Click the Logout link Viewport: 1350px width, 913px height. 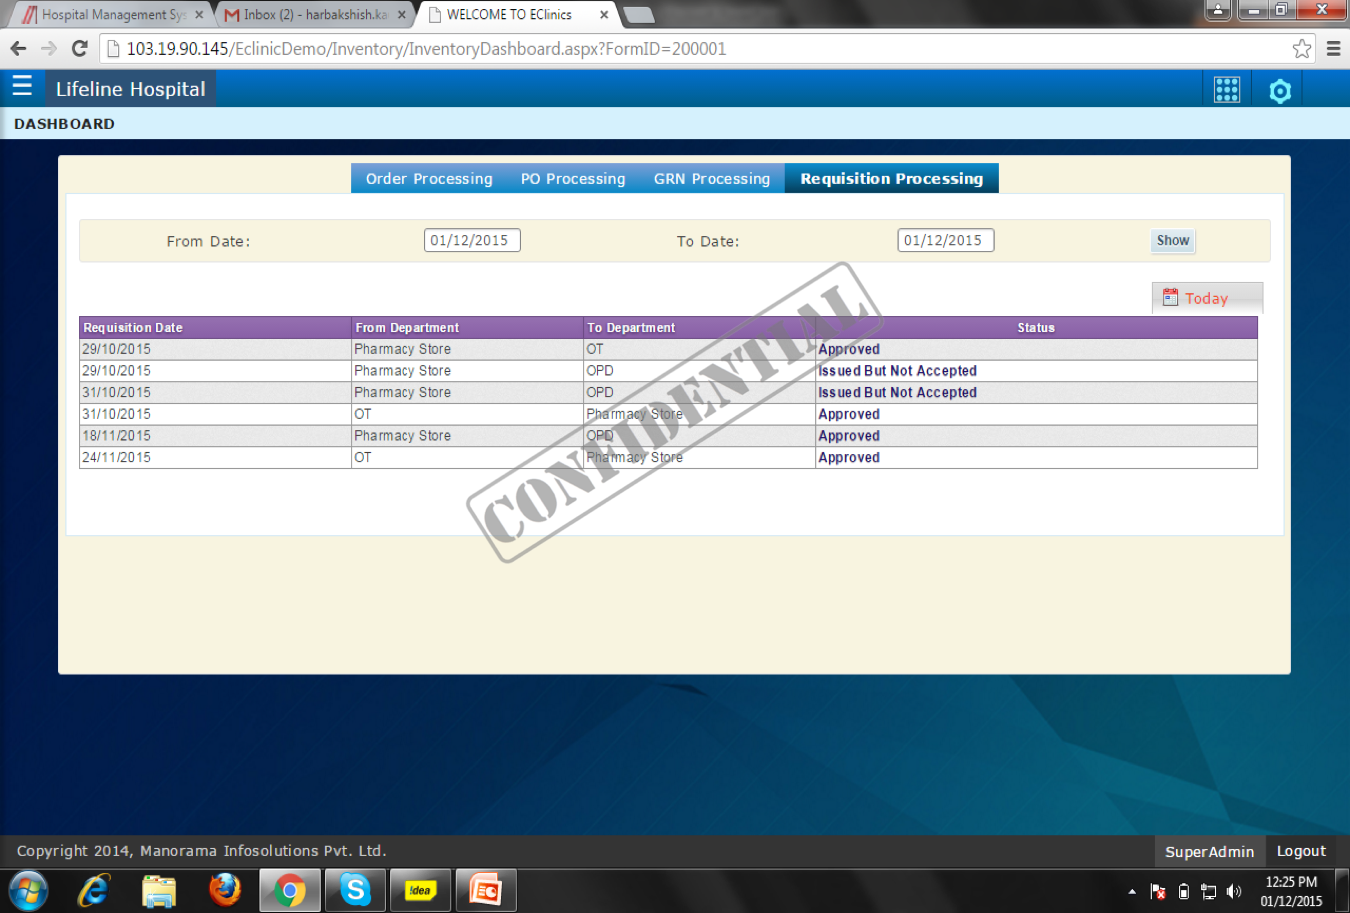click(1301, 851)
